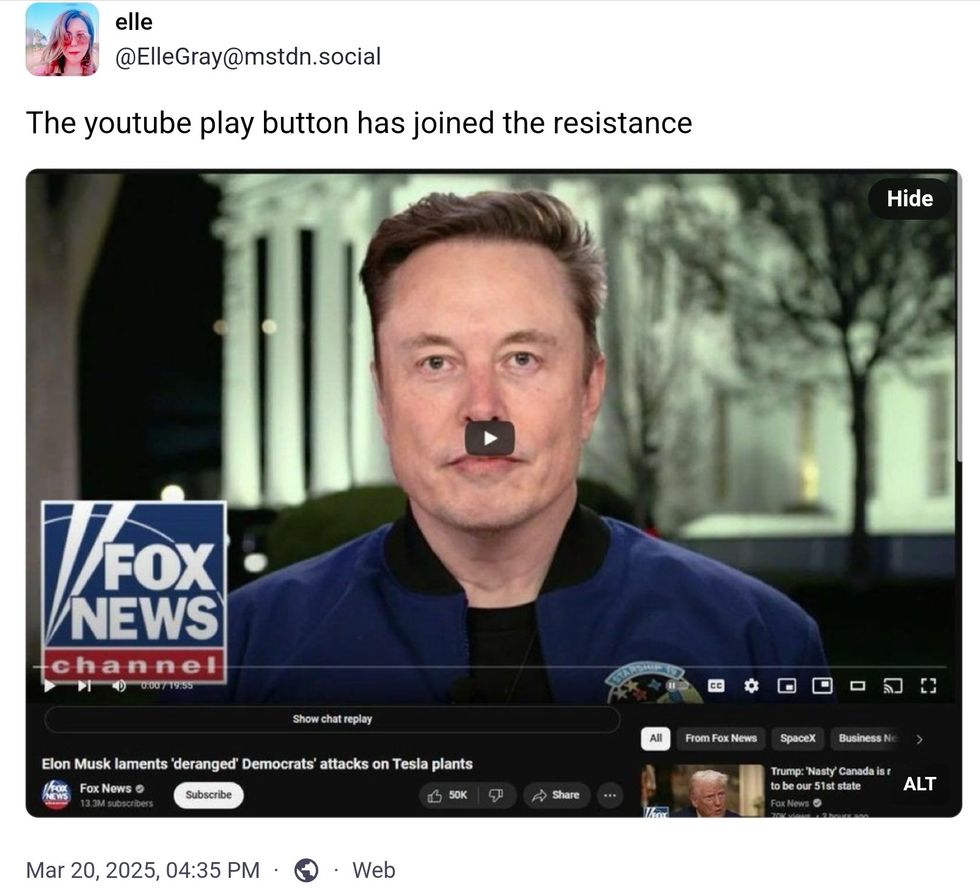This screenshot has width=980, height=892.
Task: Skip to next video icon
Action: point(84,686)
